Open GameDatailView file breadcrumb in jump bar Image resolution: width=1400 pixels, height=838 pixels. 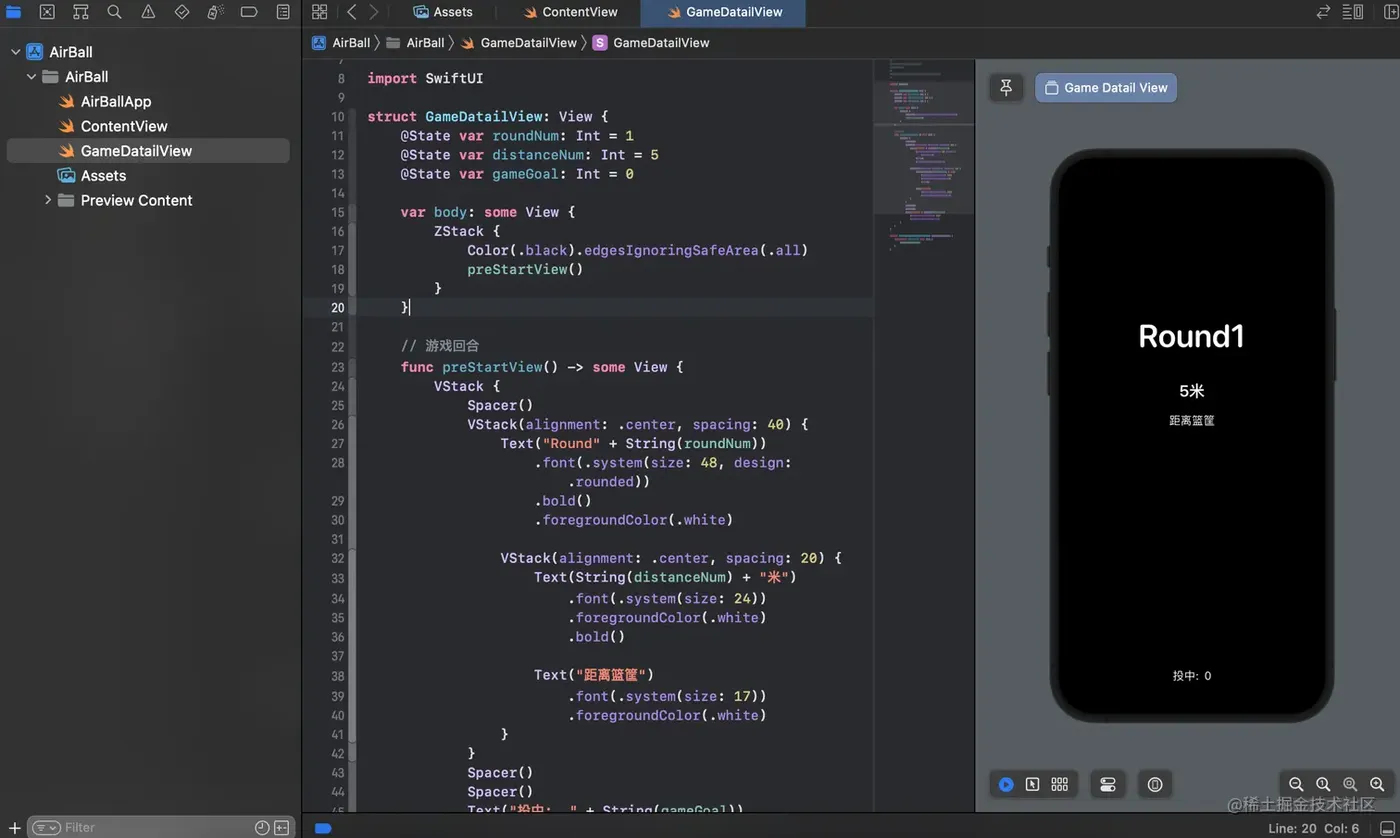(519, 43)
